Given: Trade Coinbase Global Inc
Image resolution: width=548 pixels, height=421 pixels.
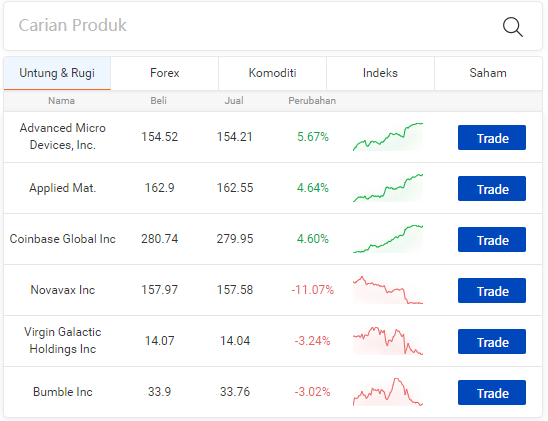Looking at the screenshot, I should (x=492, y=240).
